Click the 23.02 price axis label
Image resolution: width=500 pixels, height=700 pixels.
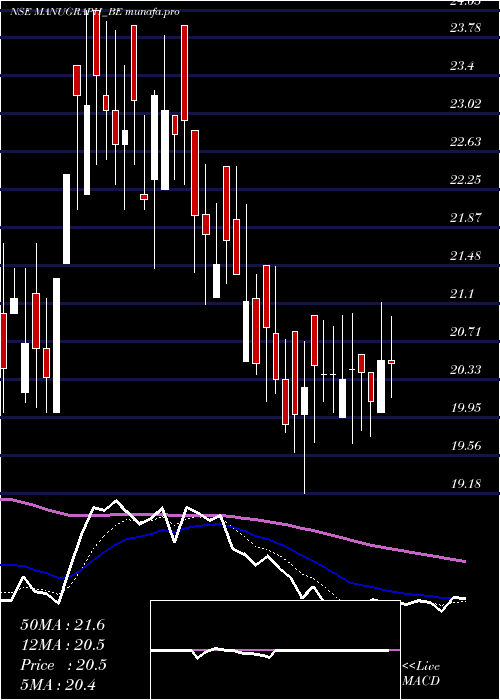pyautogui.click(x=466, y=104)
